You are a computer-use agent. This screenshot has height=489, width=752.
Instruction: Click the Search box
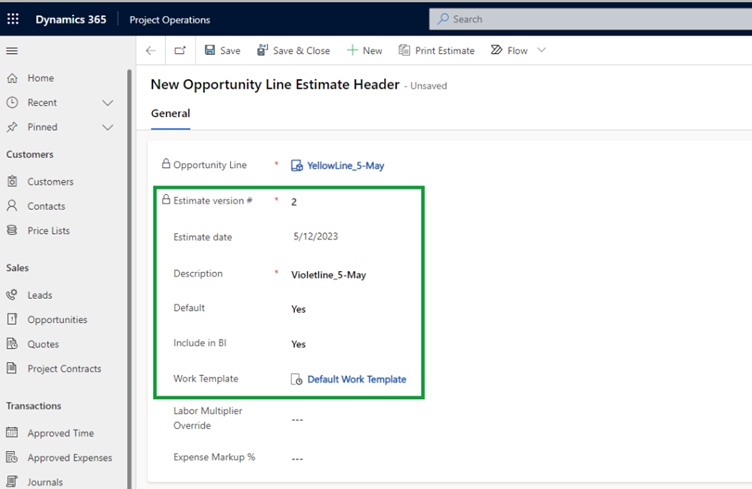(x=590, y=19)
